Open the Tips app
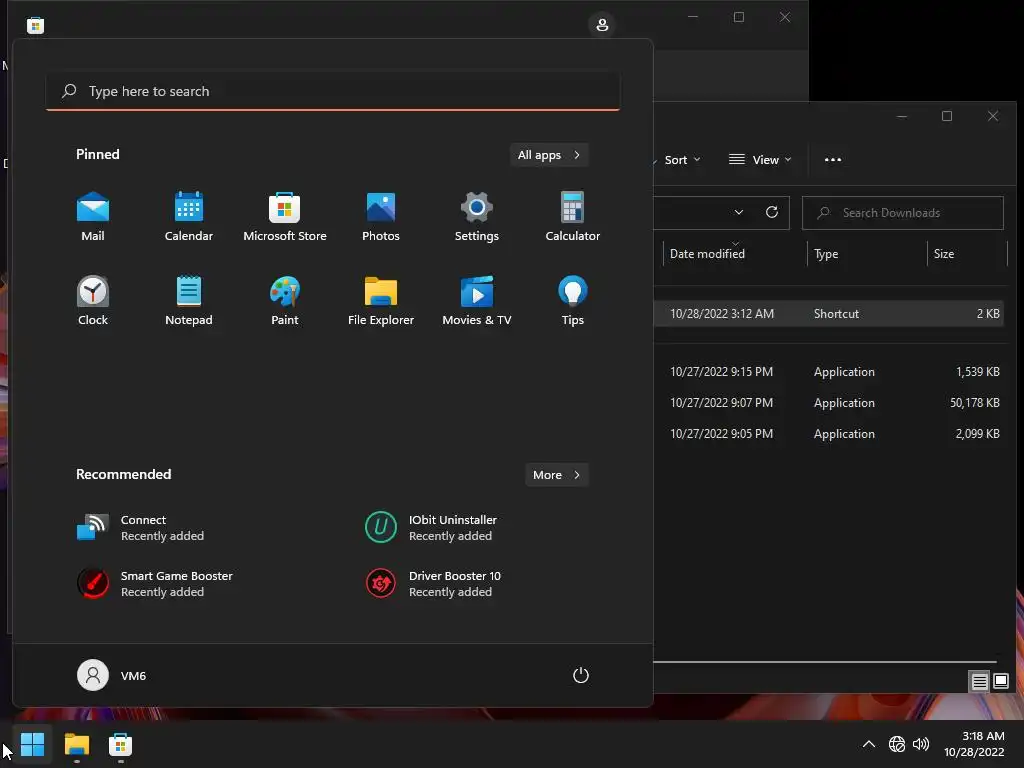 (573, 301)
